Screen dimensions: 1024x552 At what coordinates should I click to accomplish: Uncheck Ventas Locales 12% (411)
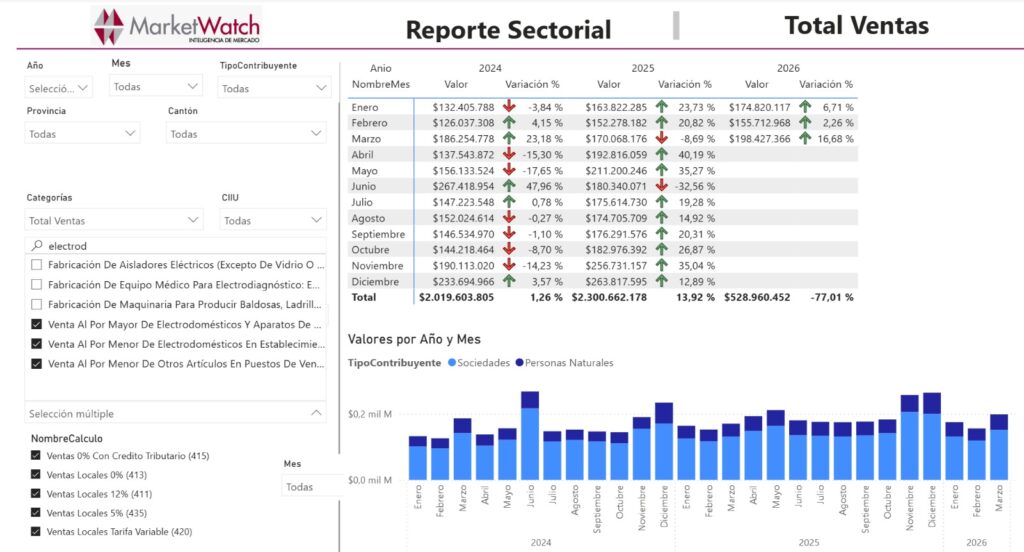35,493
